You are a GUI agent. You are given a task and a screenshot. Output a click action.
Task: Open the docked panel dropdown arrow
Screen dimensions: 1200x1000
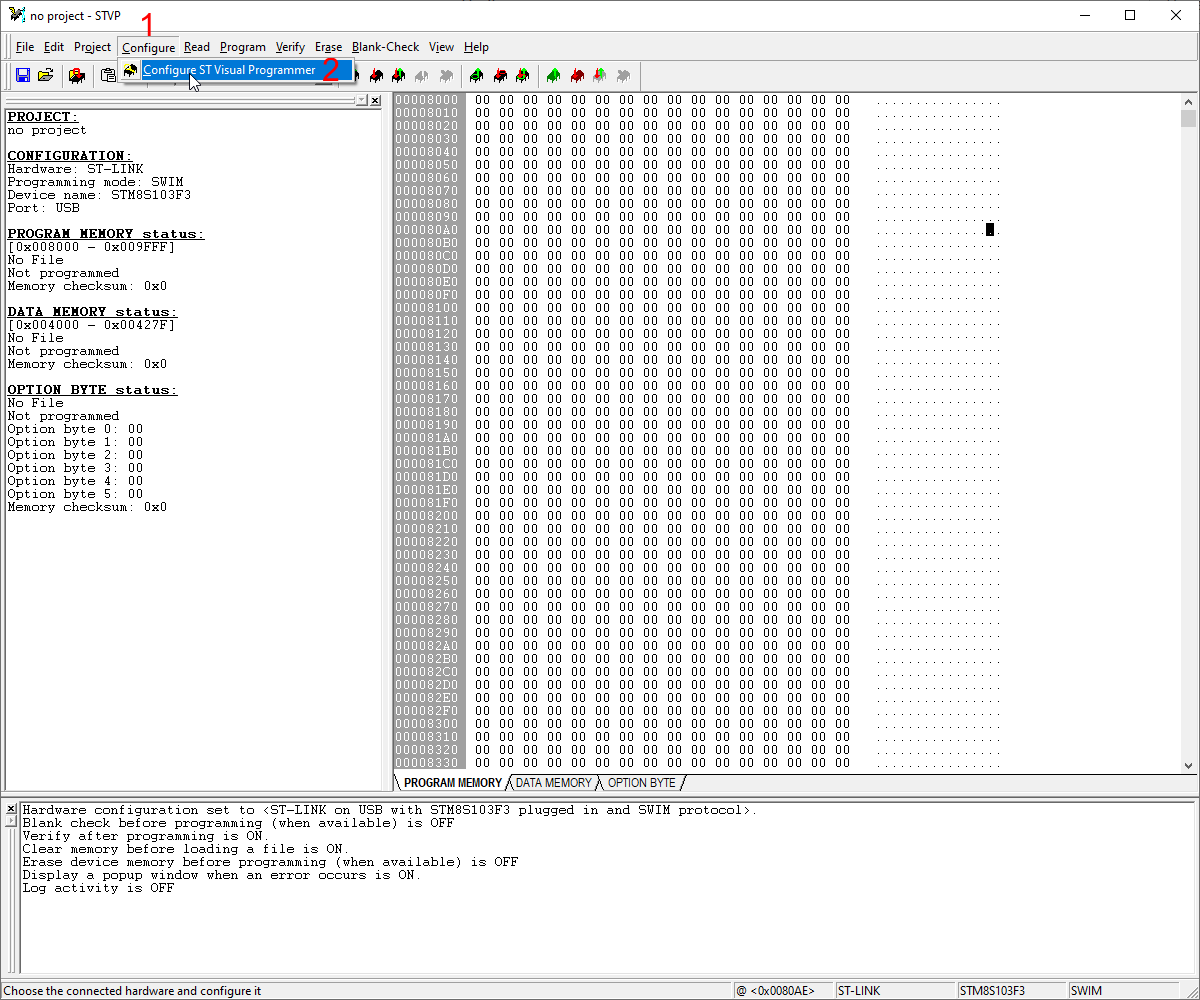[x=362, y=100]
